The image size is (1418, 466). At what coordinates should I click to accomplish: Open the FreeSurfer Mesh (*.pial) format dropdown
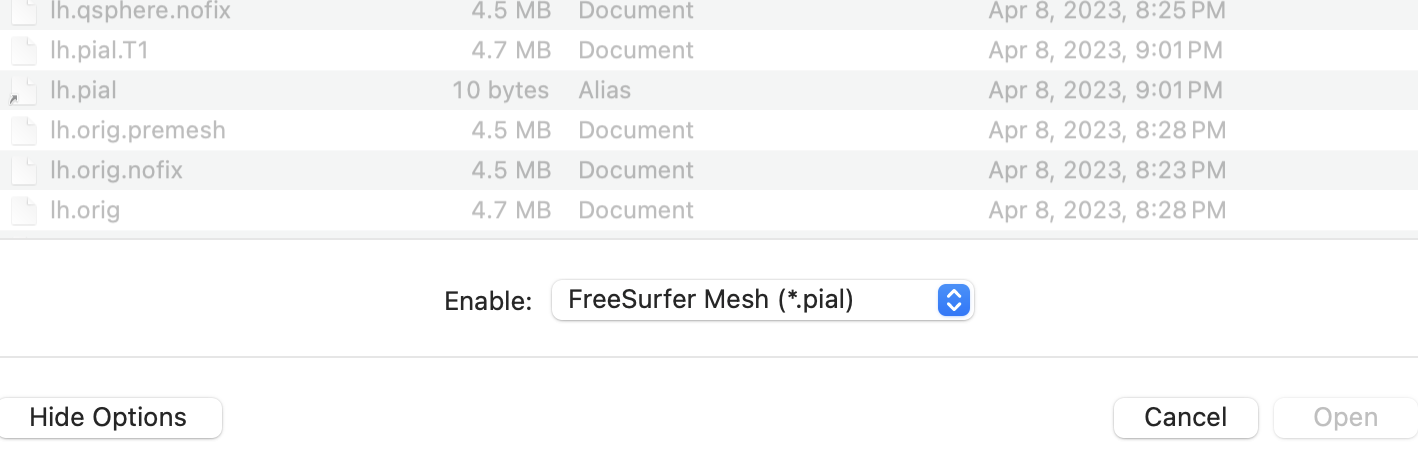(x=761, y=300)
